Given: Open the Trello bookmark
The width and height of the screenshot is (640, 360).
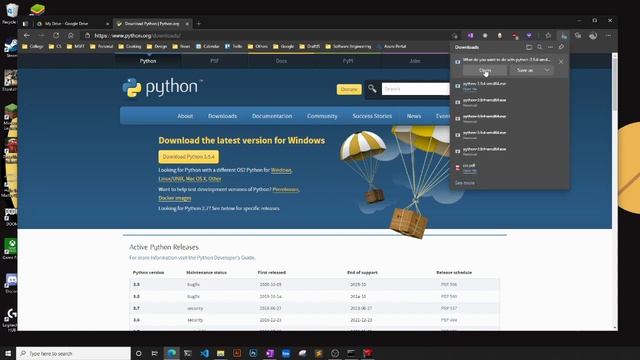Looking at the screenshot, I should tap(234, 47).
